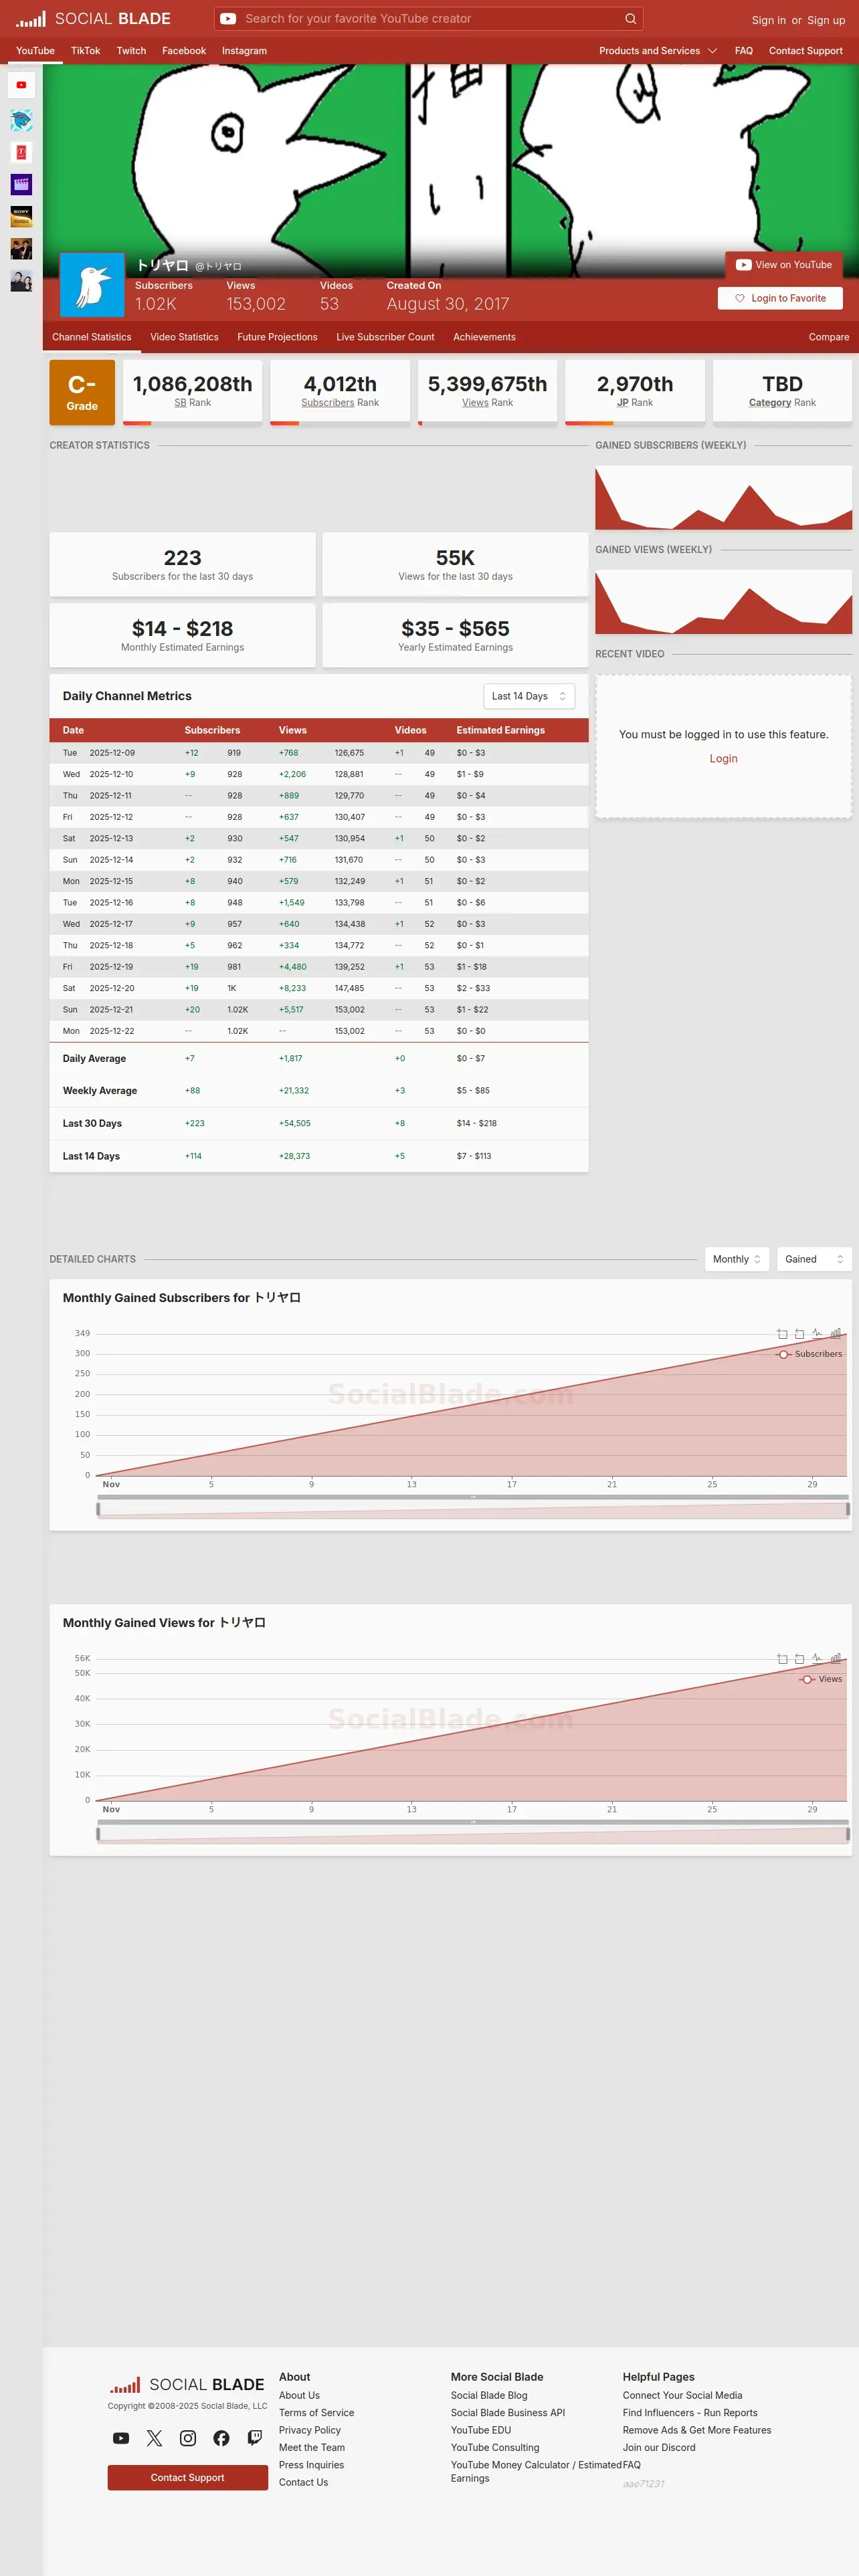
Task: Click the Gained Subscribers weekly mini chart
Action: (x=724, y=497)
